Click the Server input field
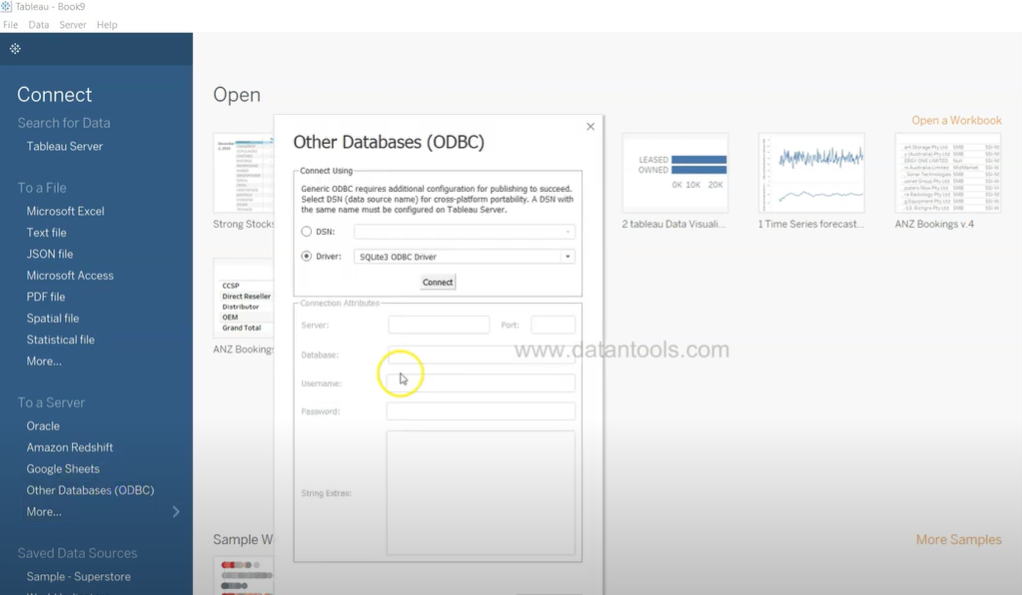The image size is (1022, 595). [x=439, y=325]
